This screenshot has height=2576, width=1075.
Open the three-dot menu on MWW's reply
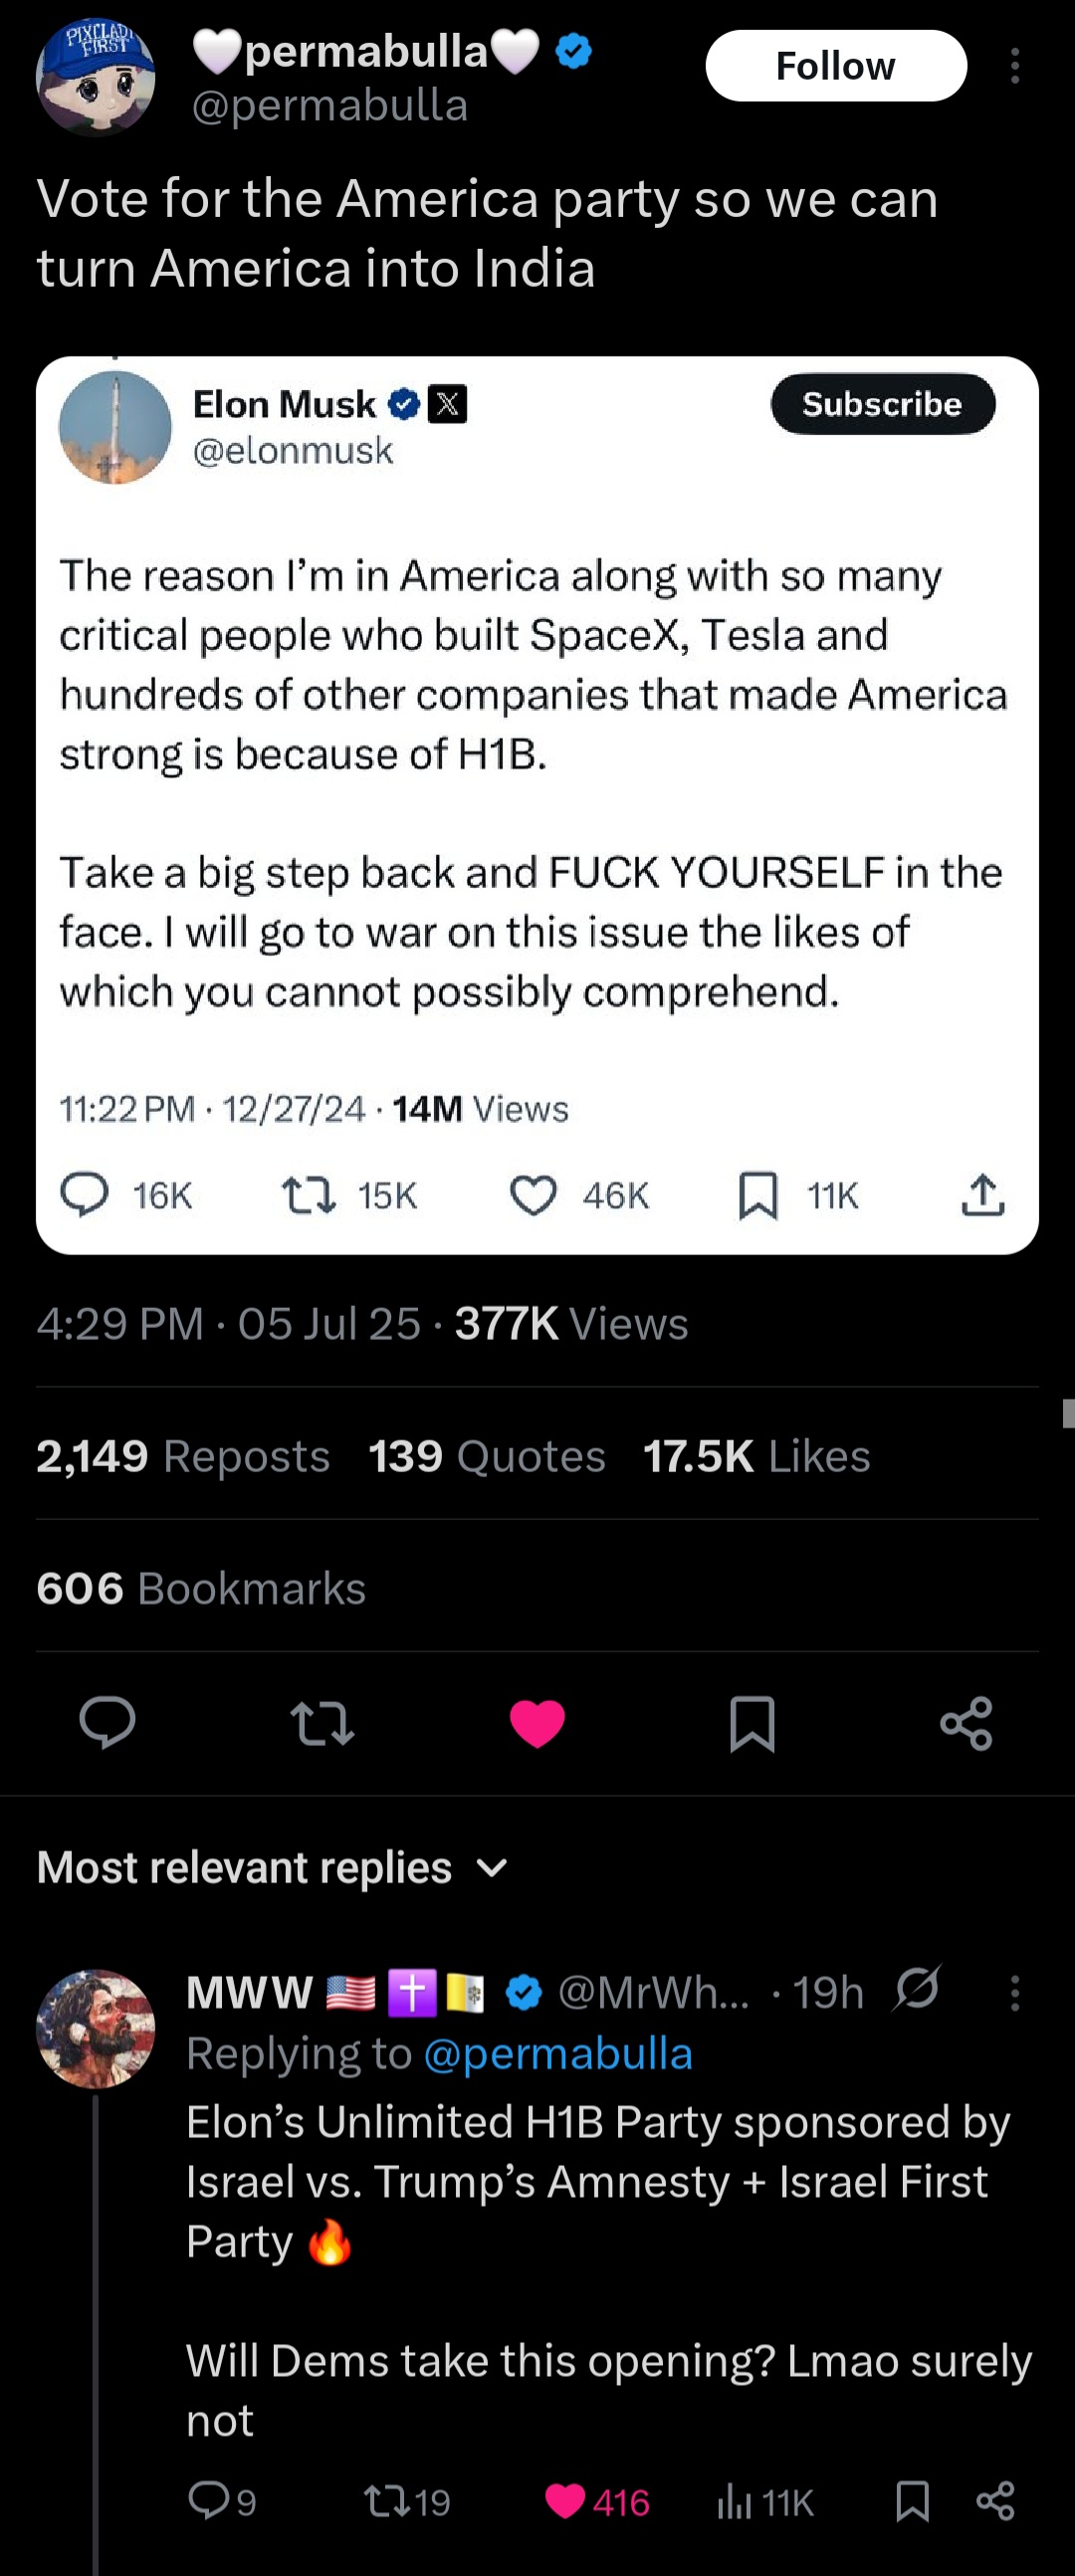pos(1015,1992)
